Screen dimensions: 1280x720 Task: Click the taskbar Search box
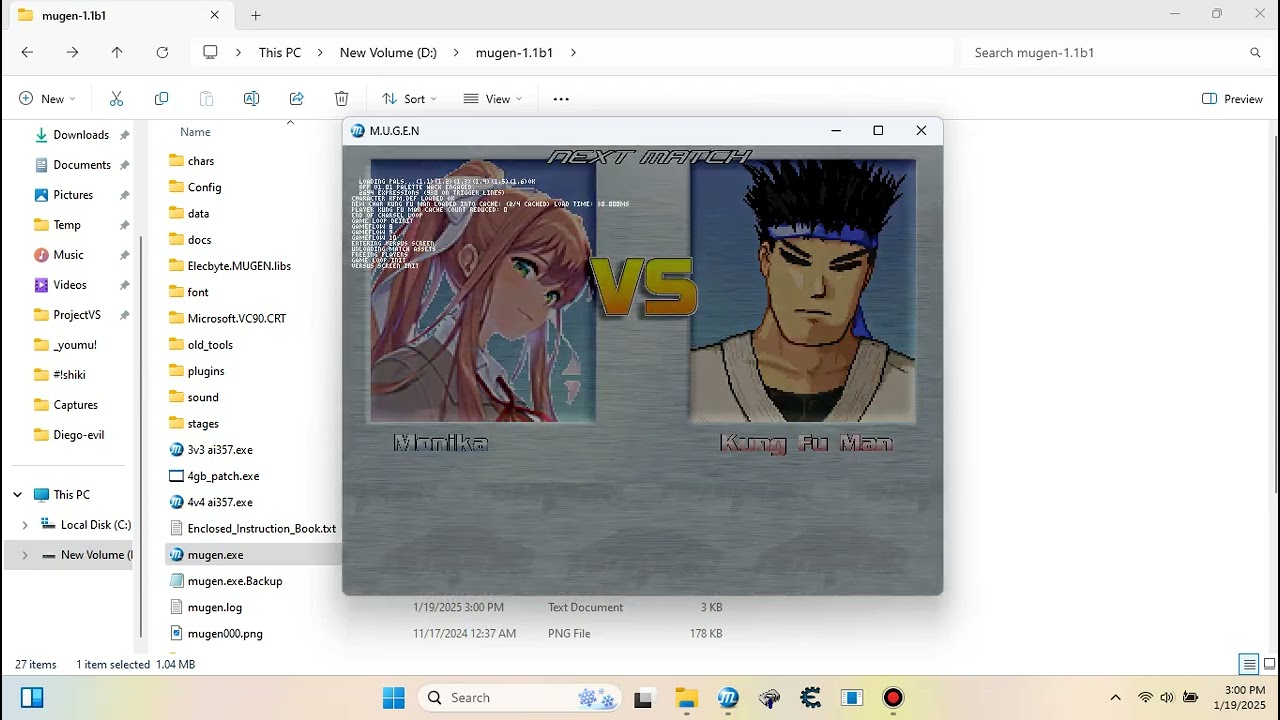[522, 698]
